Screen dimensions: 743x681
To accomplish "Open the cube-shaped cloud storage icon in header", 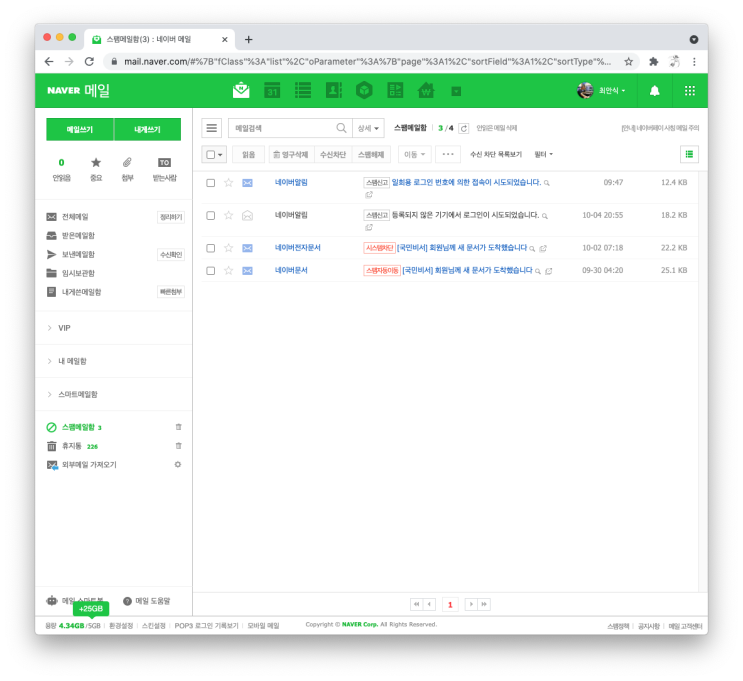I will (x=364, y=90).
